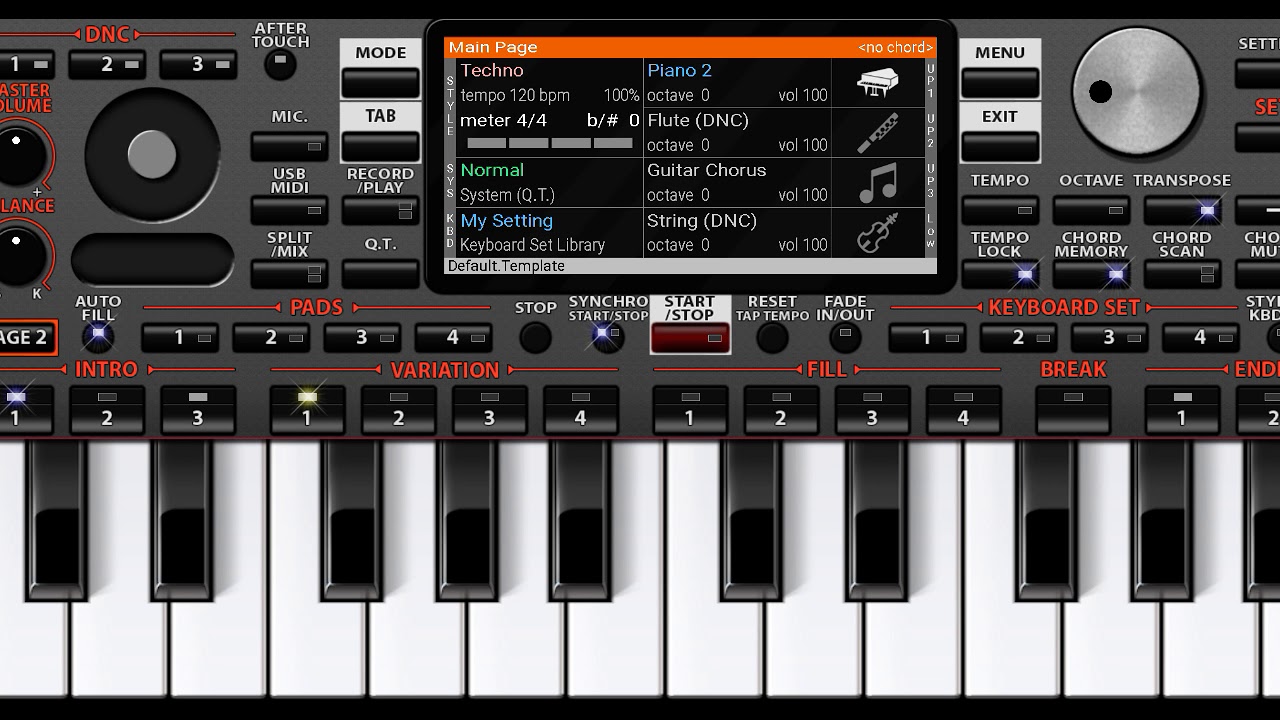Select DNC button 2

pos(107,64)
